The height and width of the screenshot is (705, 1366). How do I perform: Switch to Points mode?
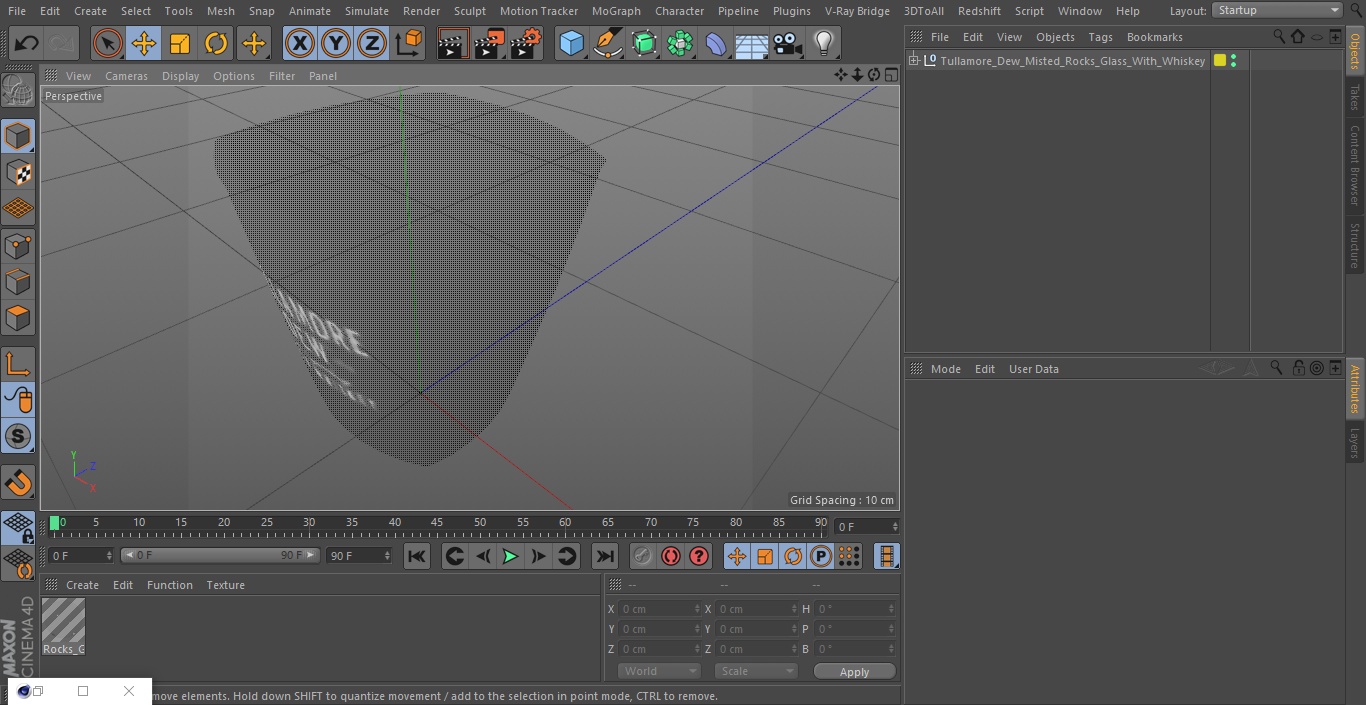[x=18, y=246]
